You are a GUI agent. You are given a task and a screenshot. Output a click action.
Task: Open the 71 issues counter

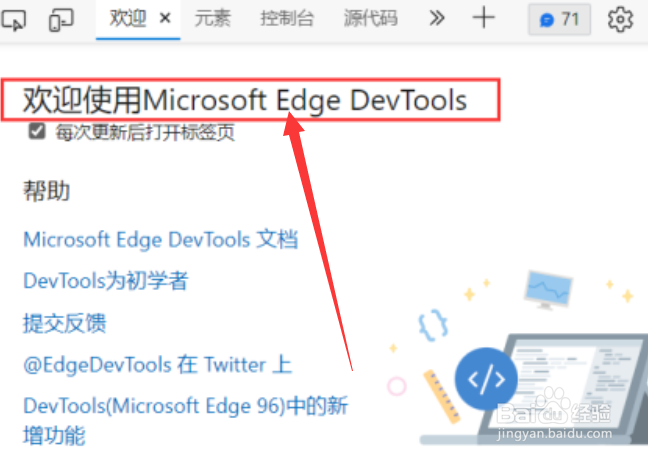559,19
